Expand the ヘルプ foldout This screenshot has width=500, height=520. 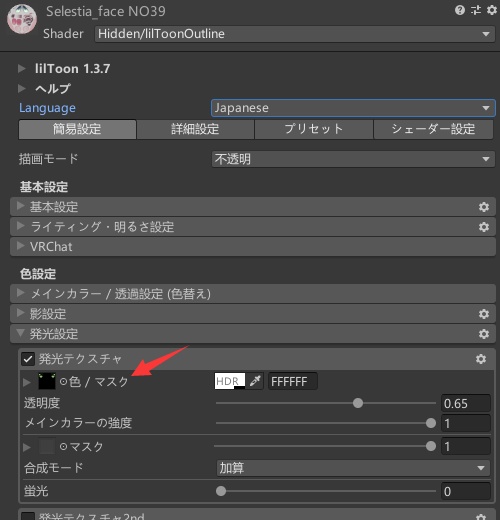tap(22, 88)
